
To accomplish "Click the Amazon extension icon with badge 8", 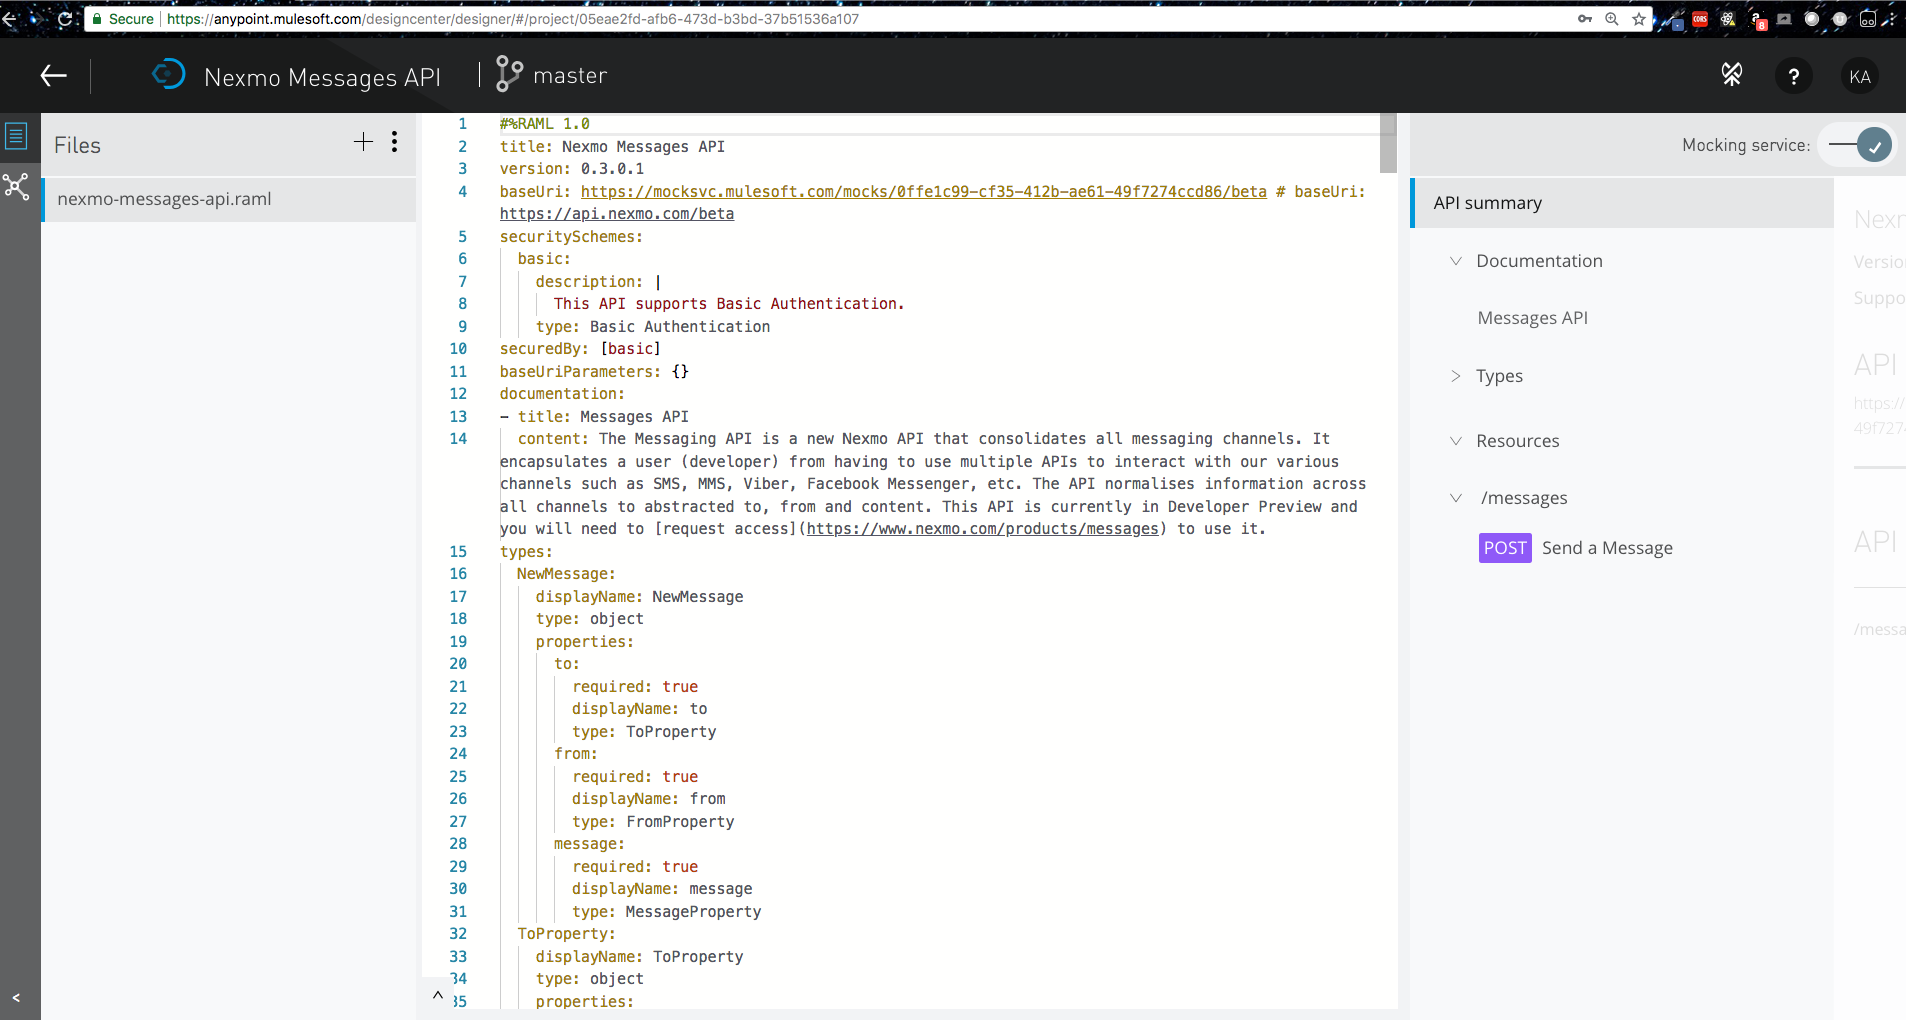I will coord(1758,20).
